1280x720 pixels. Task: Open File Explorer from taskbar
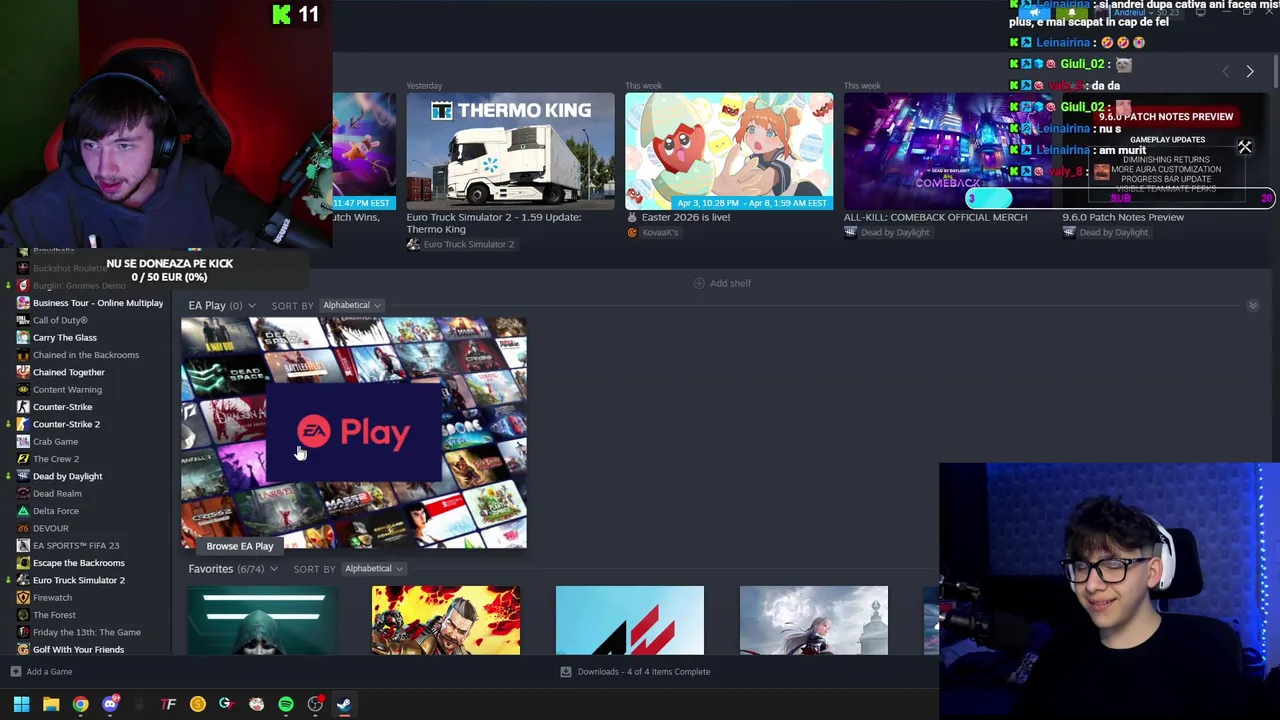[51, 704]
